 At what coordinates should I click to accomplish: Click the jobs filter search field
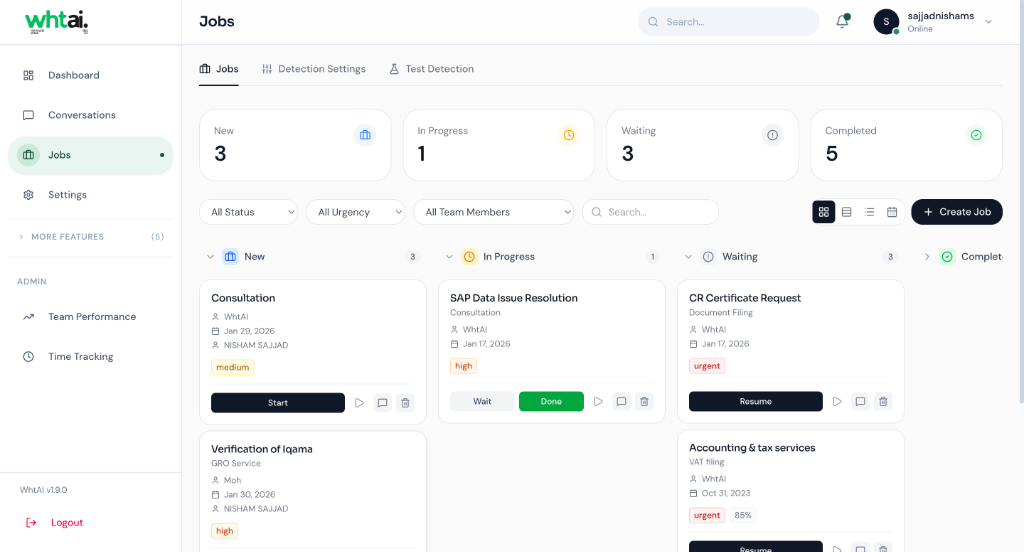650,212
